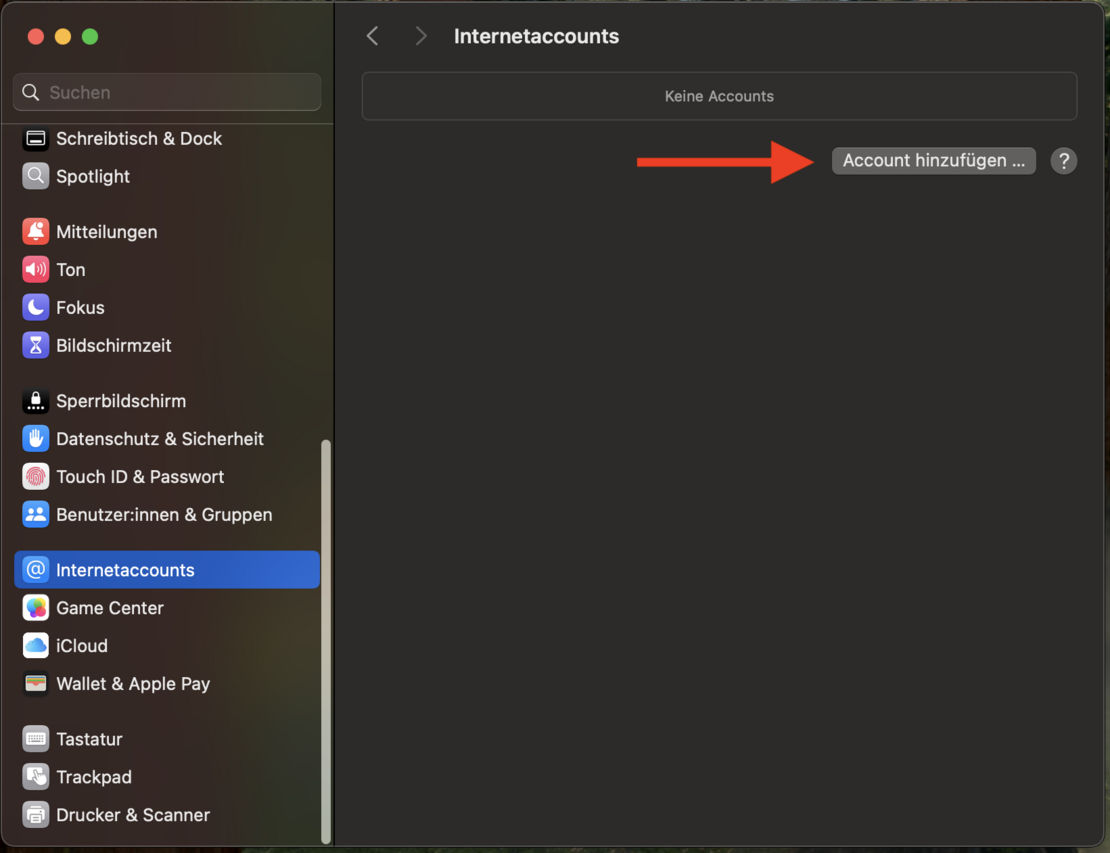The image size is (1110, 853).
Task: Open Fokus moon icon
Action: tap(35, 307)
